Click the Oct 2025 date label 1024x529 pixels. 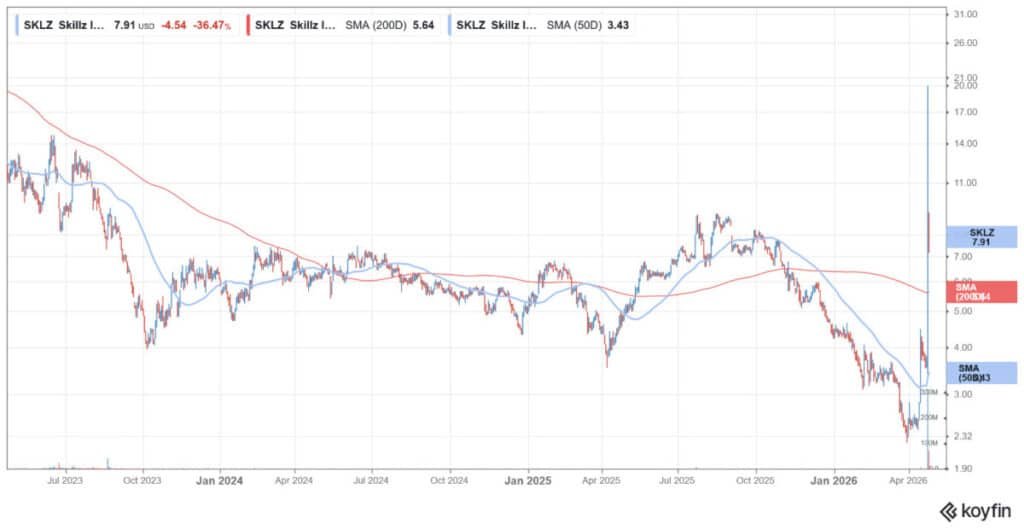pos(755,480)
